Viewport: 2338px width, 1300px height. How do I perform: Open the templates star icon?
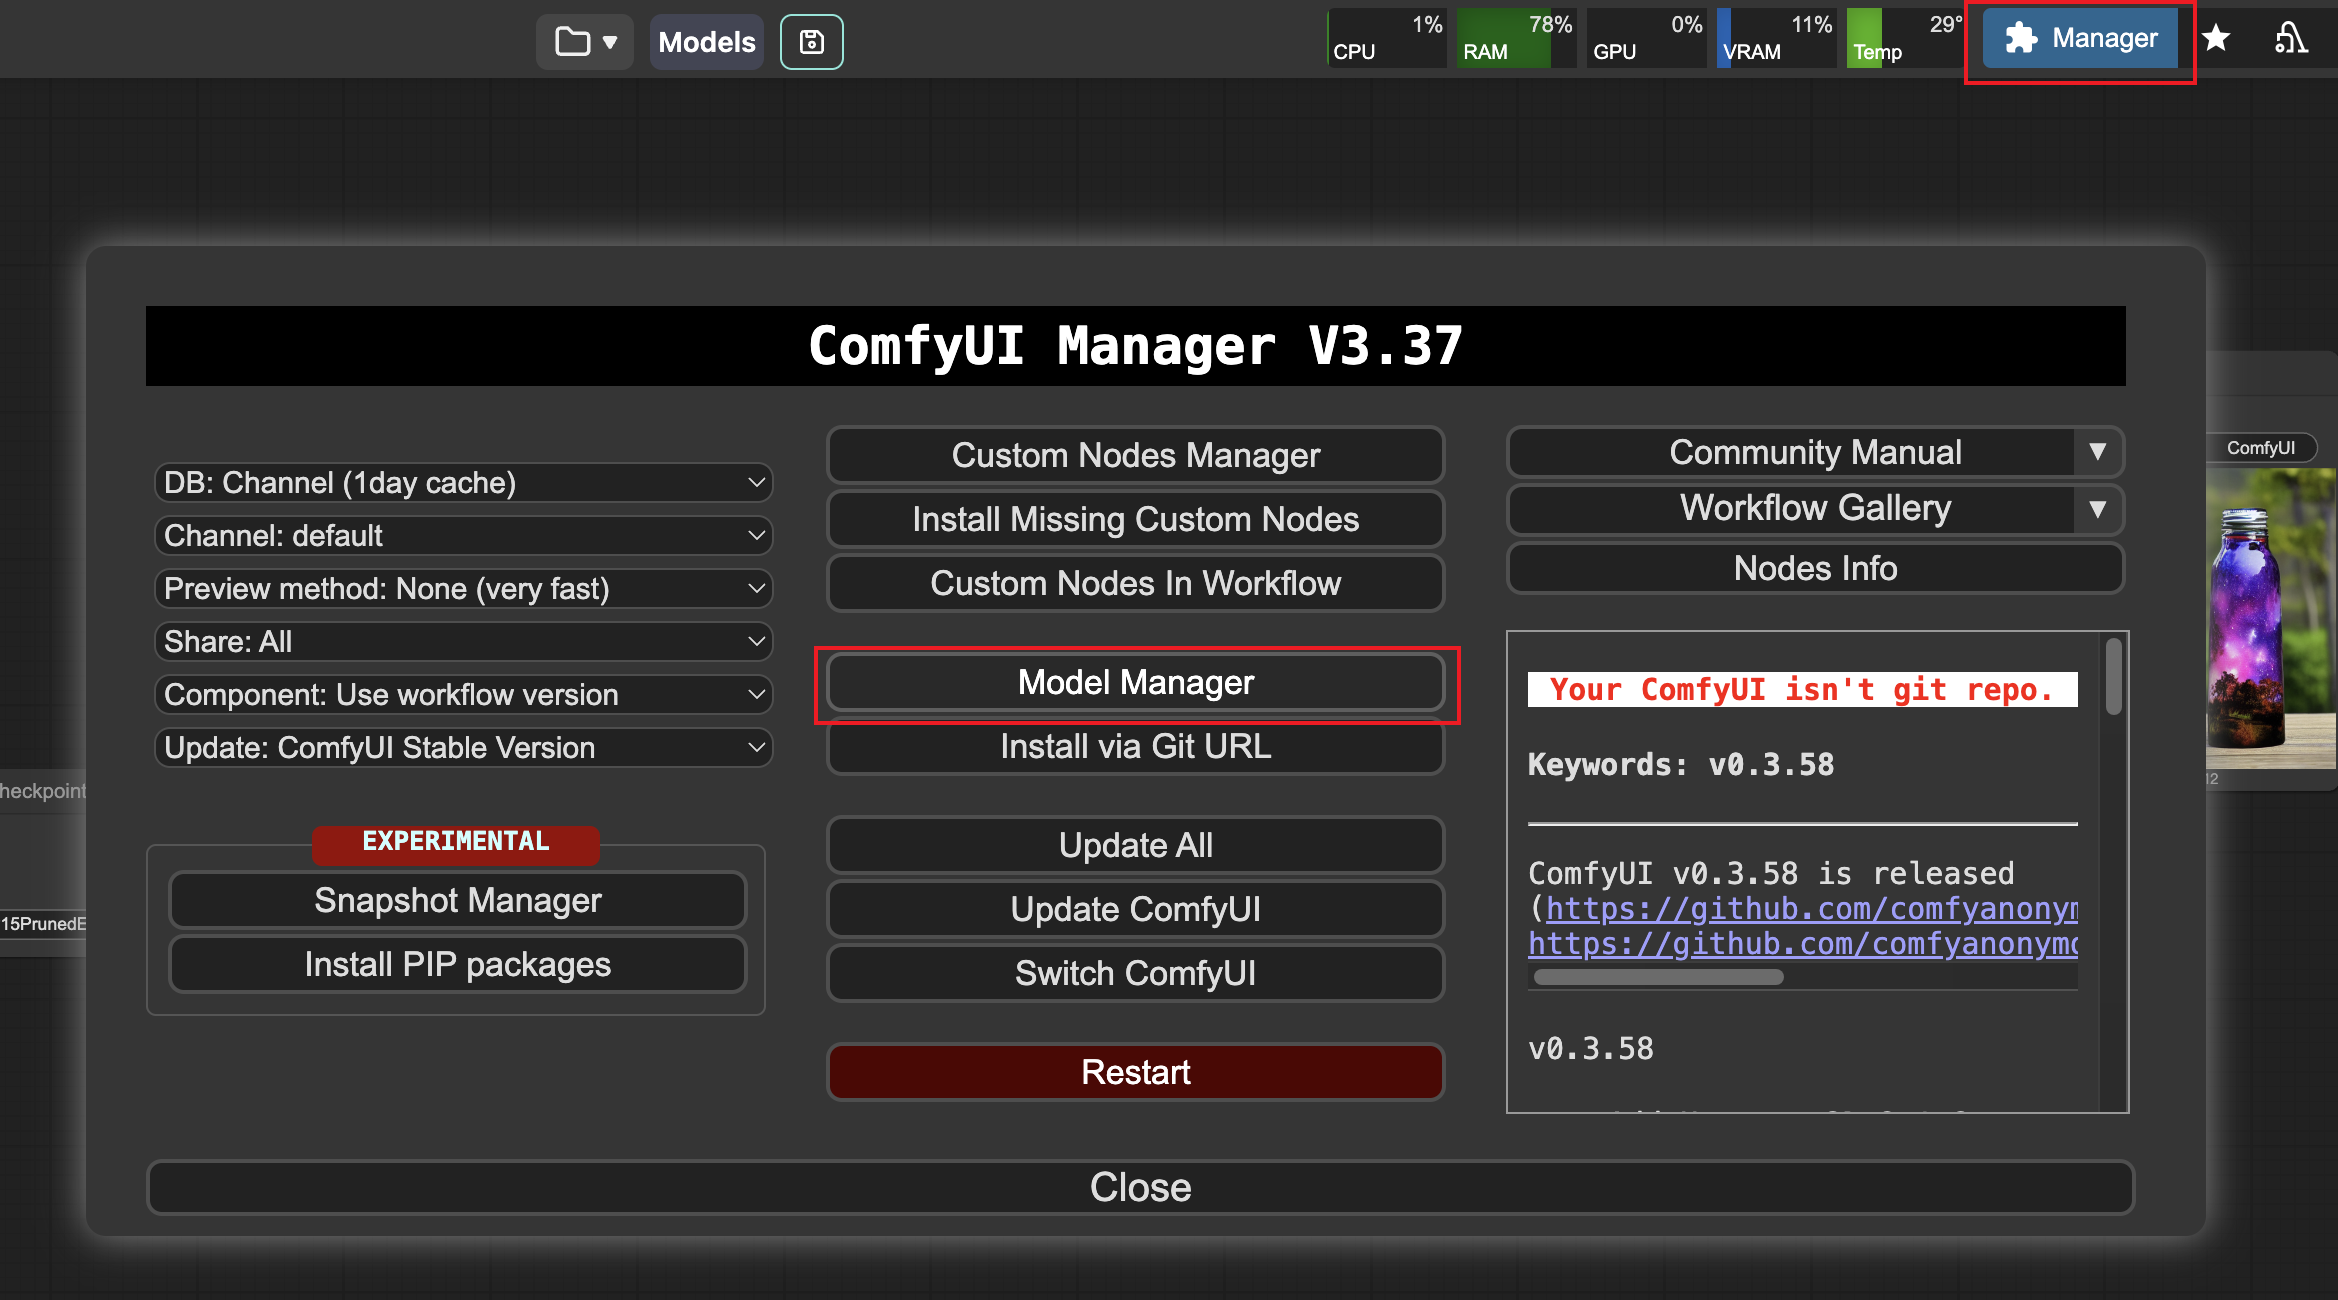point(2217,38)
